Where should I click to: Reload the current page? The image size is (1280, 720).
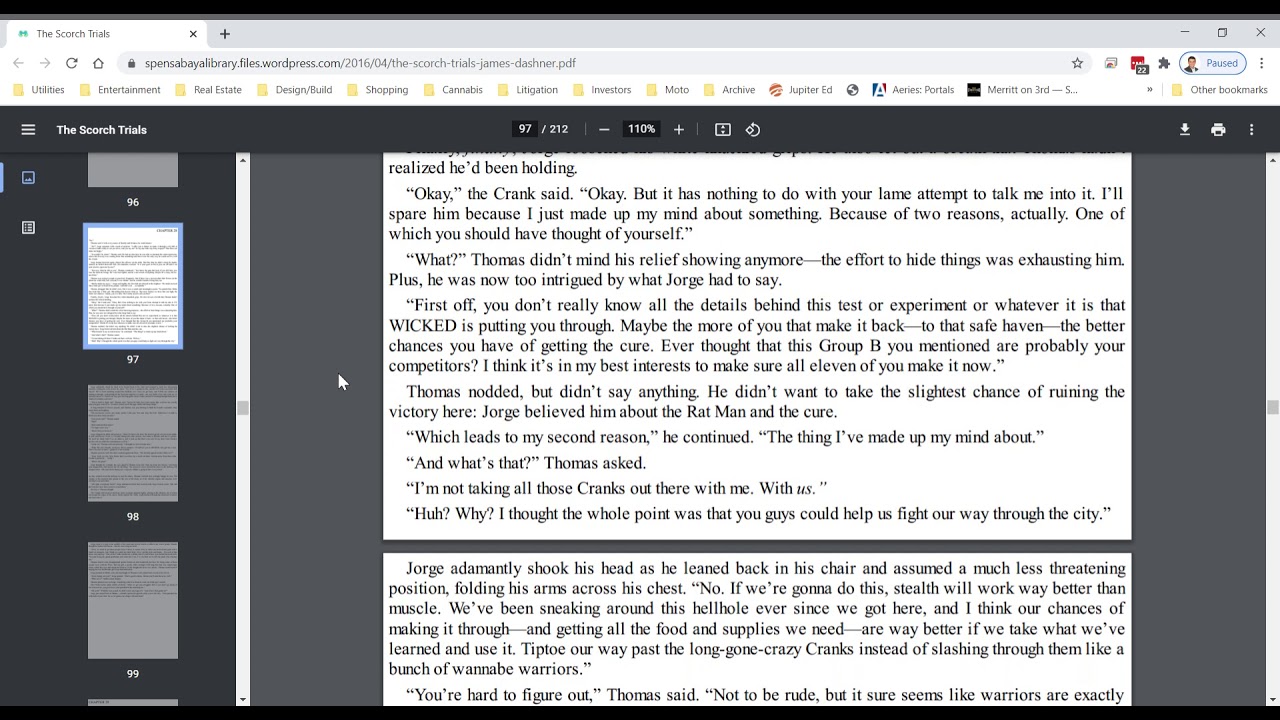pyautogui.click(x=72, y=63)
